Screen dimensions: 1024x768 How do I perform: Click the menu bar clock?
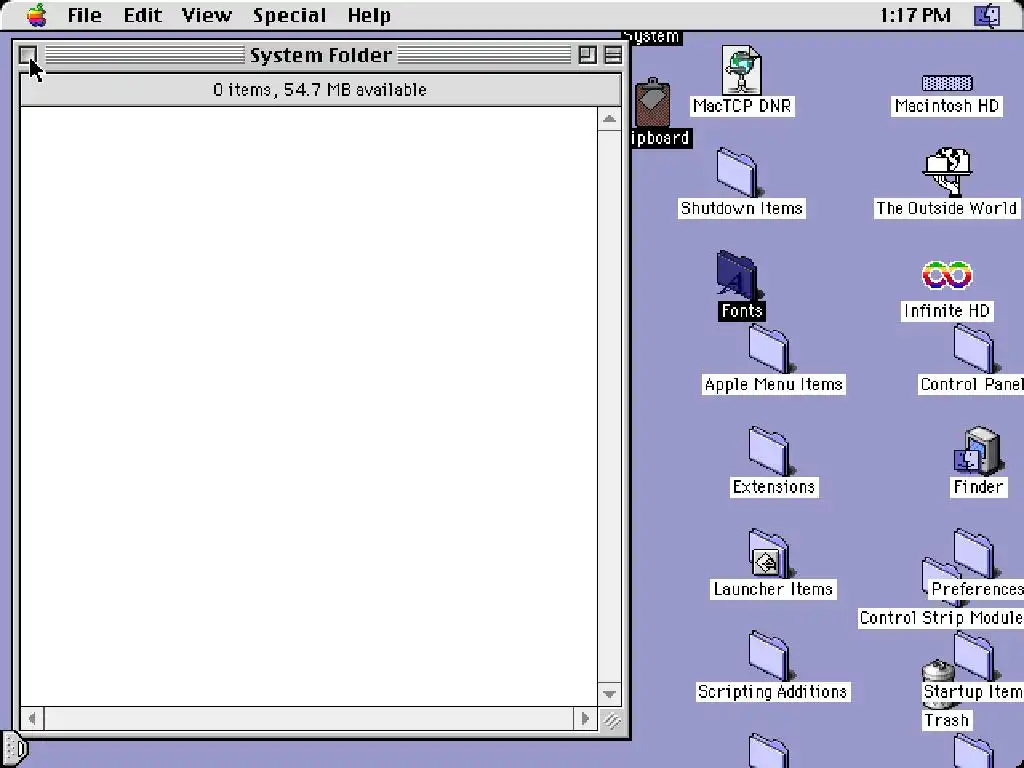pos(915,15)
